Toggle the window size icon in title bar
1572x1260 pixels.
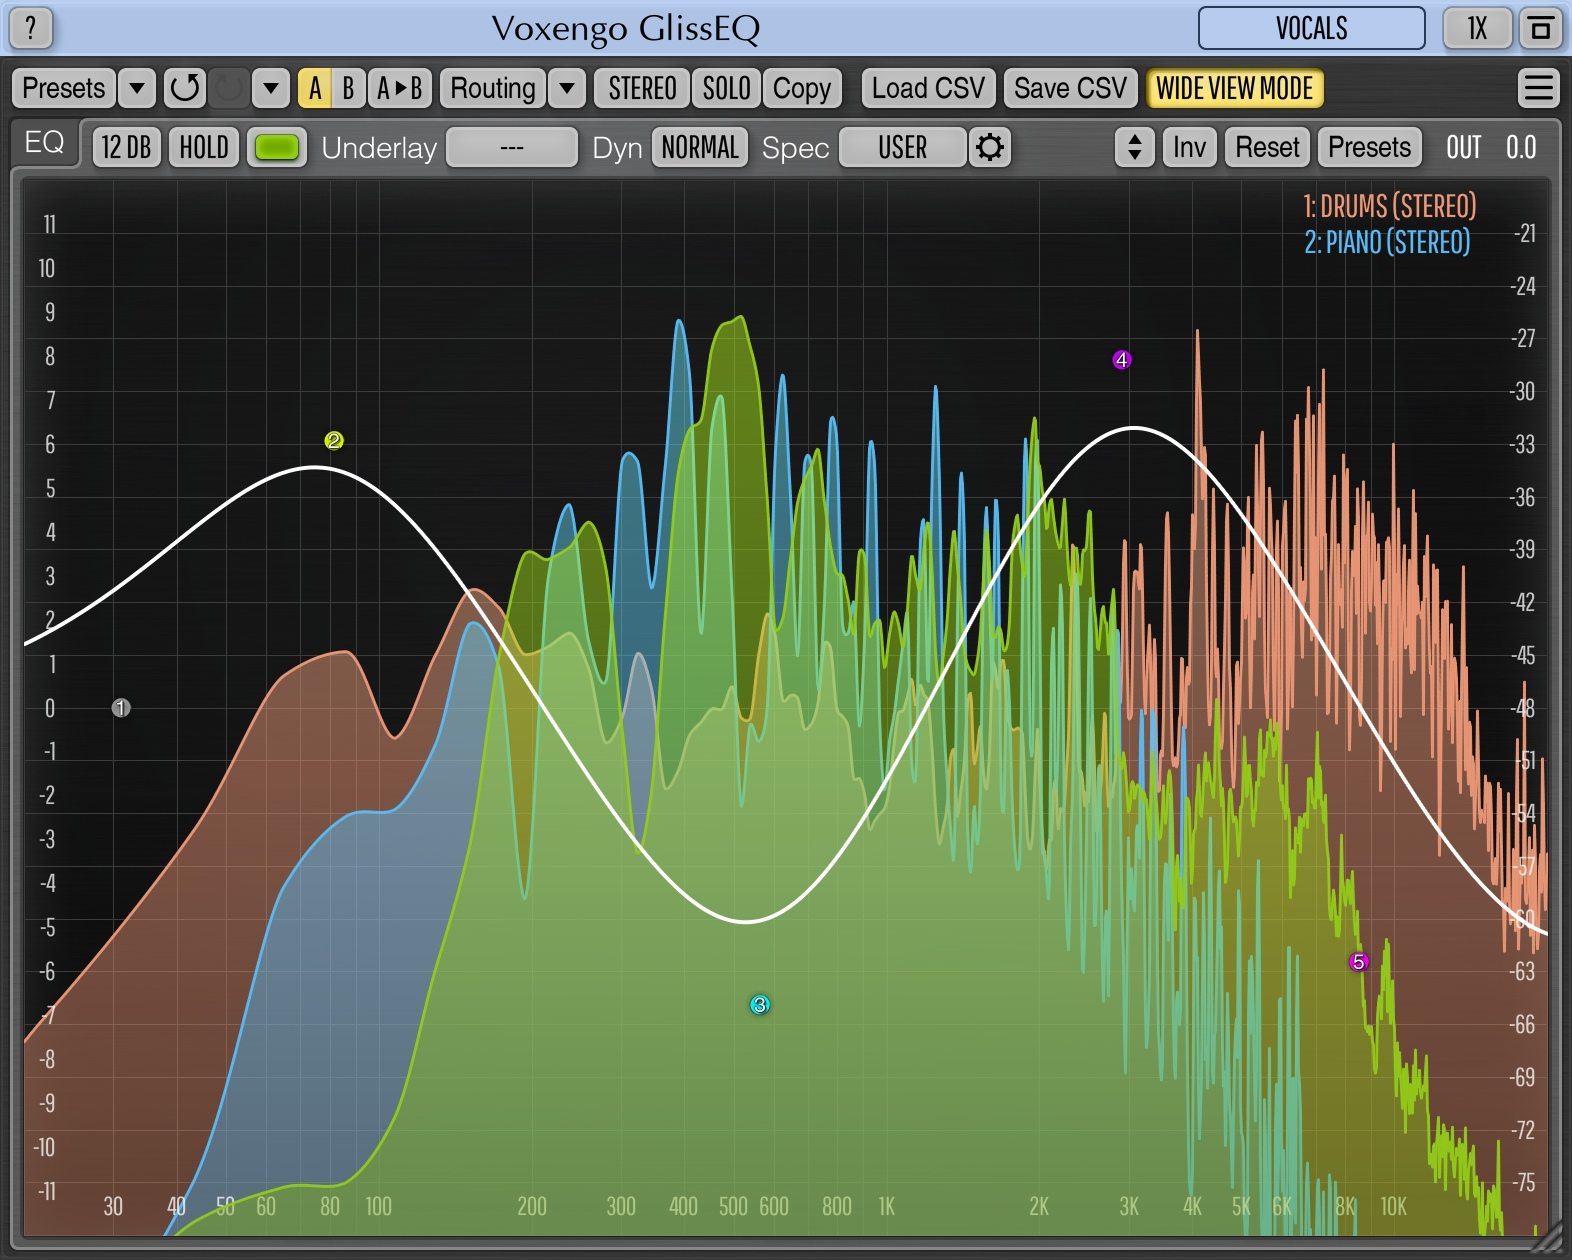(1541, 28)
